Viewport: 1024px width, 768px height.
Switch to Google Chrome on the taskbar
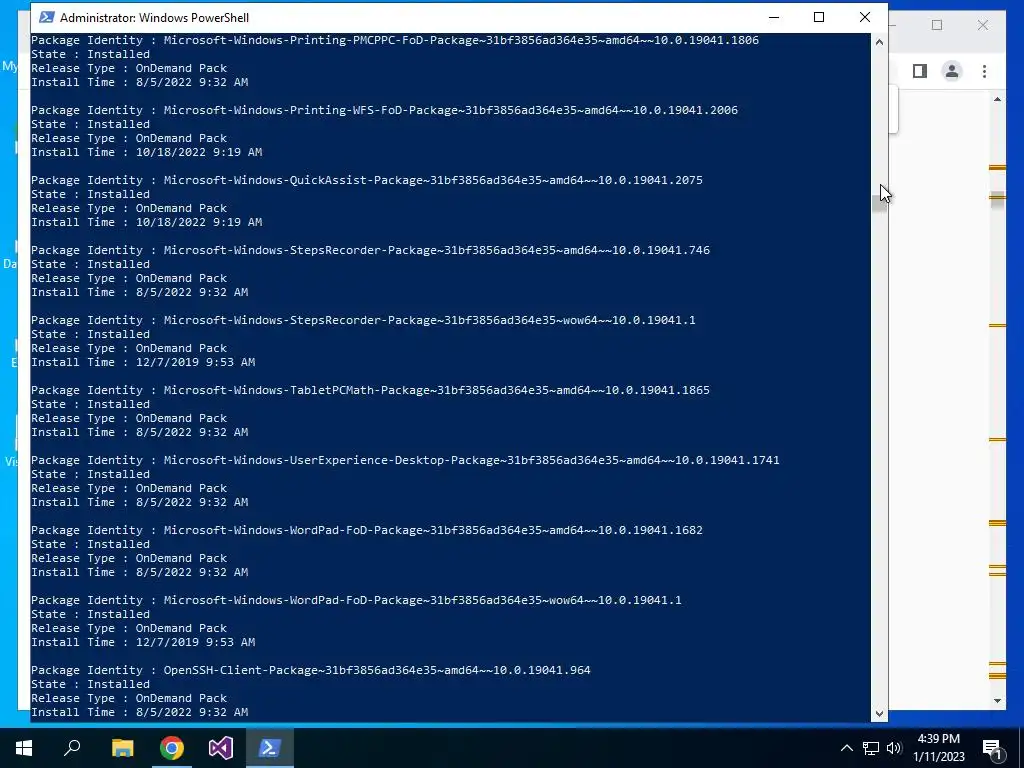[x=172, y=748]
